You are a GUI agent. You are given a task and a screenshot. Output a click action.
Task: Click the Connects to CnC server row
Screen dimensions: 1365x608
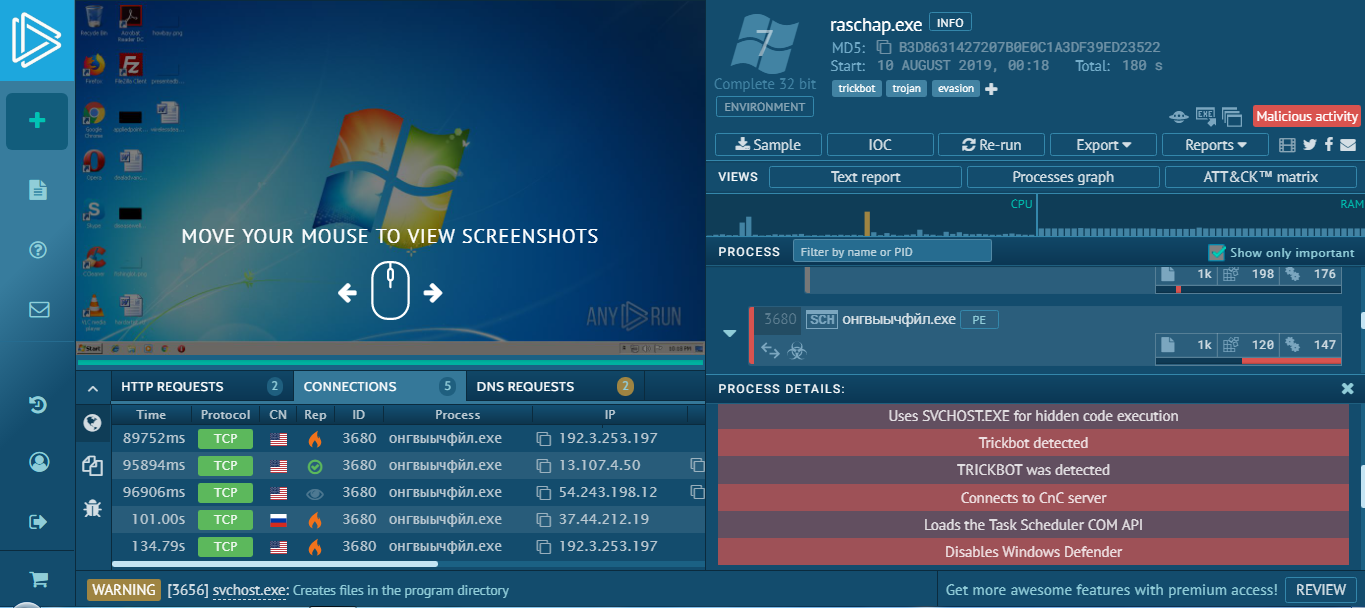1033,498
